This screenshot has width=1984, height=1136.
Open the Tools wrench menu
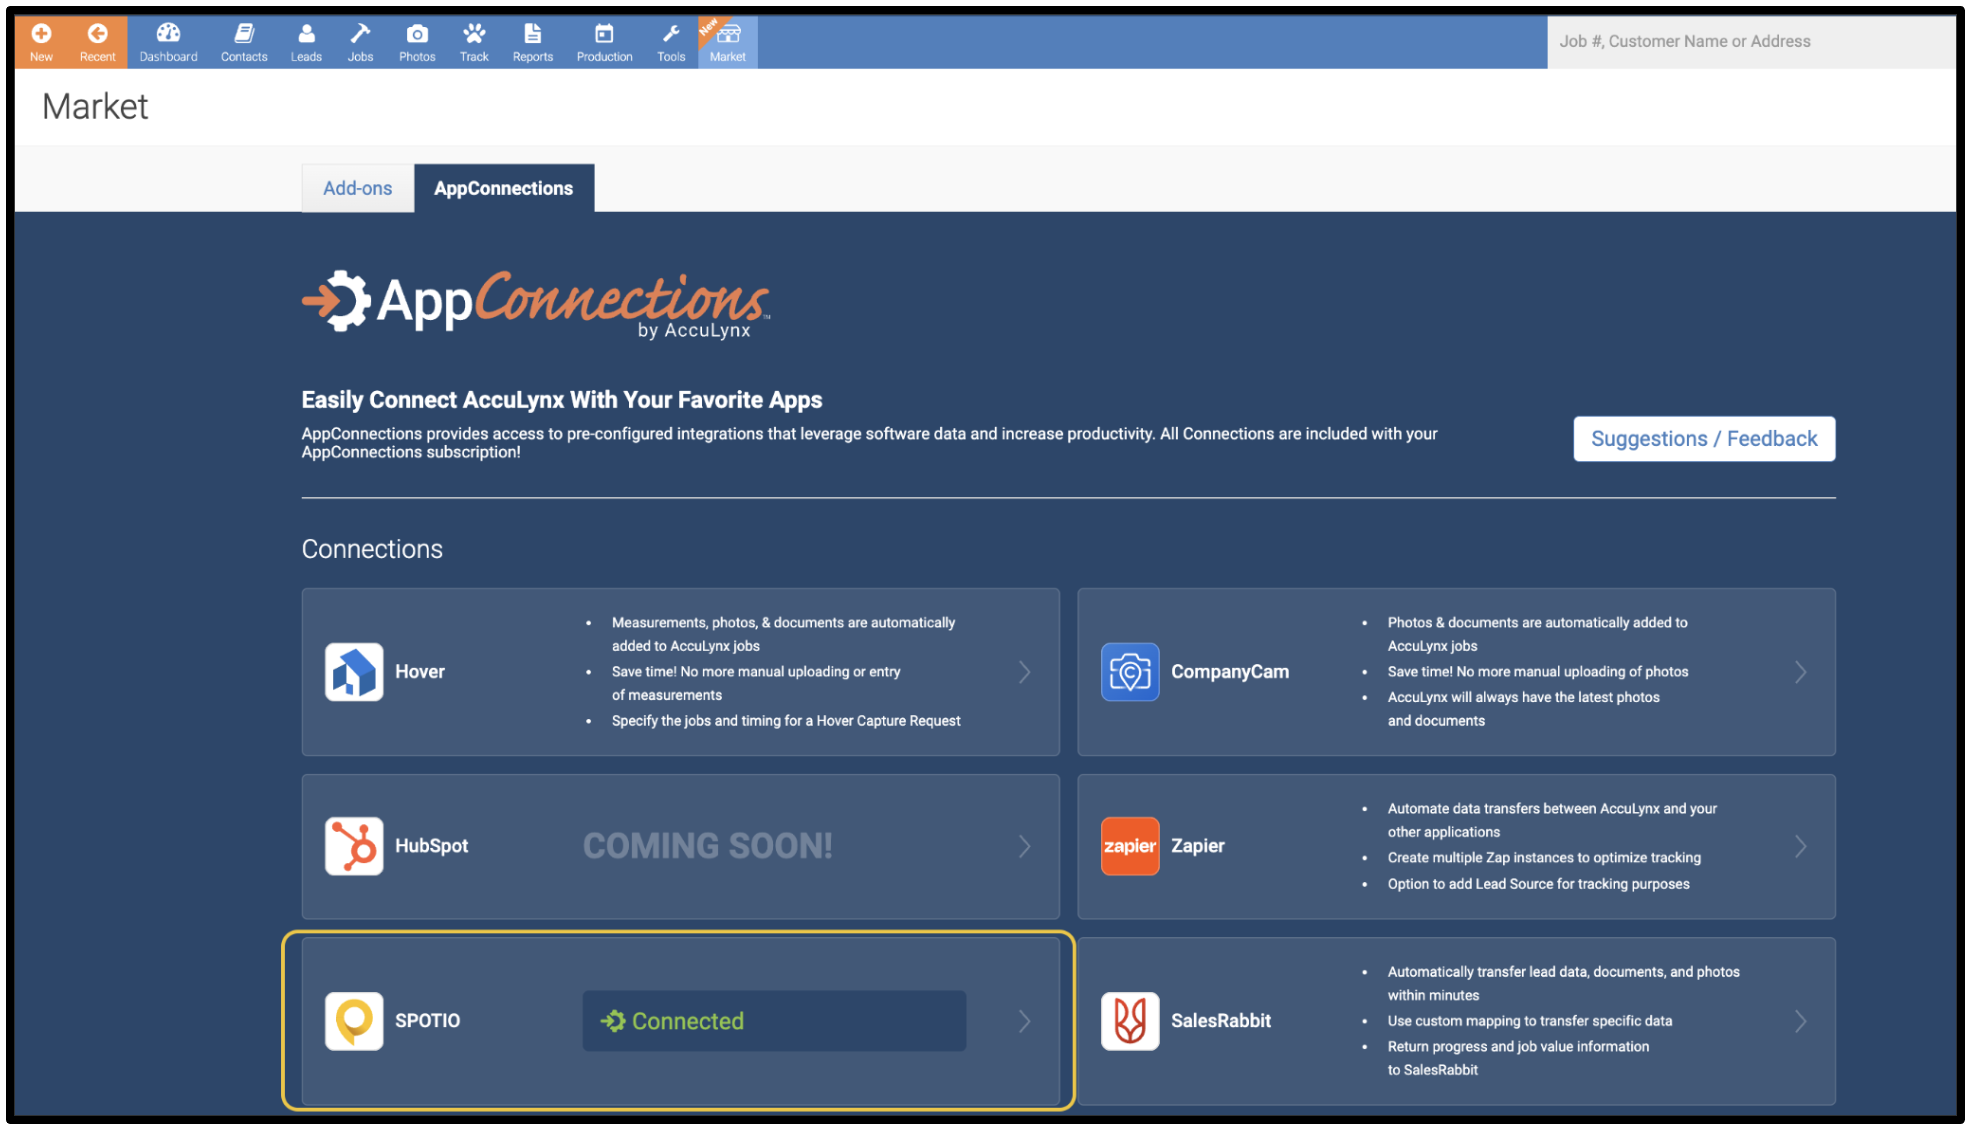coord(672,42)
